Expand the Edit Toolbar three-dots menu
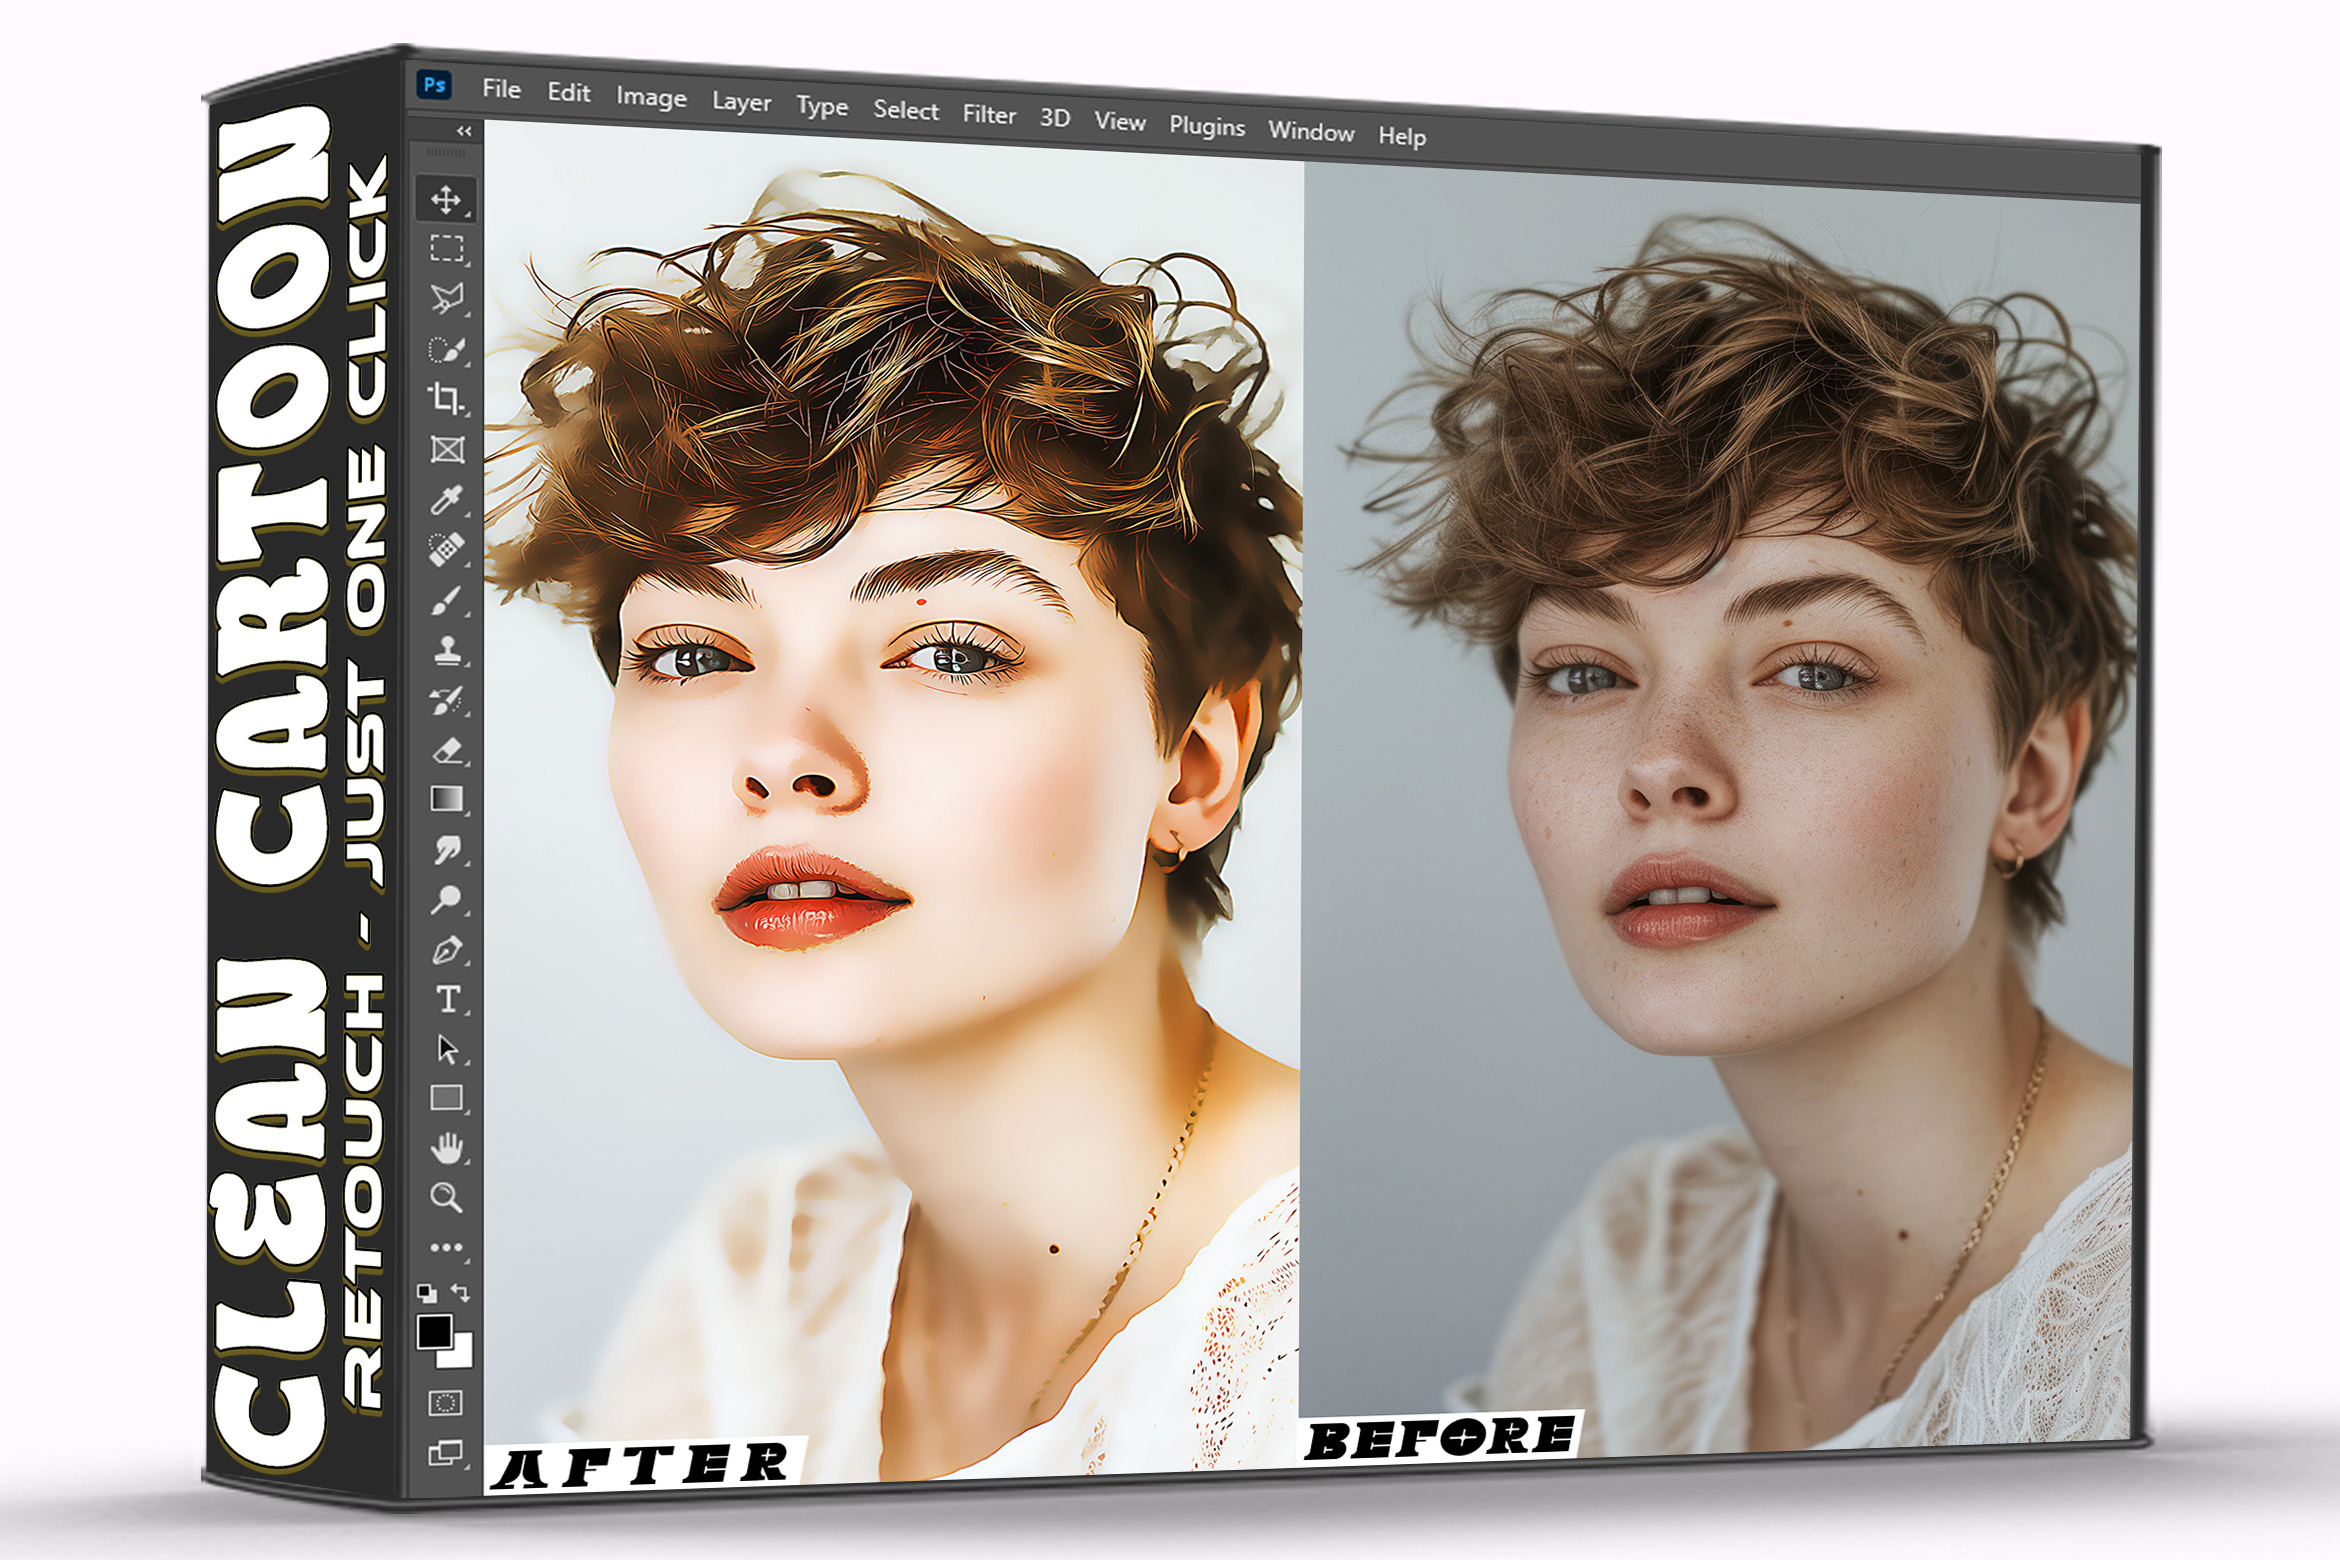2340x1560 pixels. [446, 1247]
